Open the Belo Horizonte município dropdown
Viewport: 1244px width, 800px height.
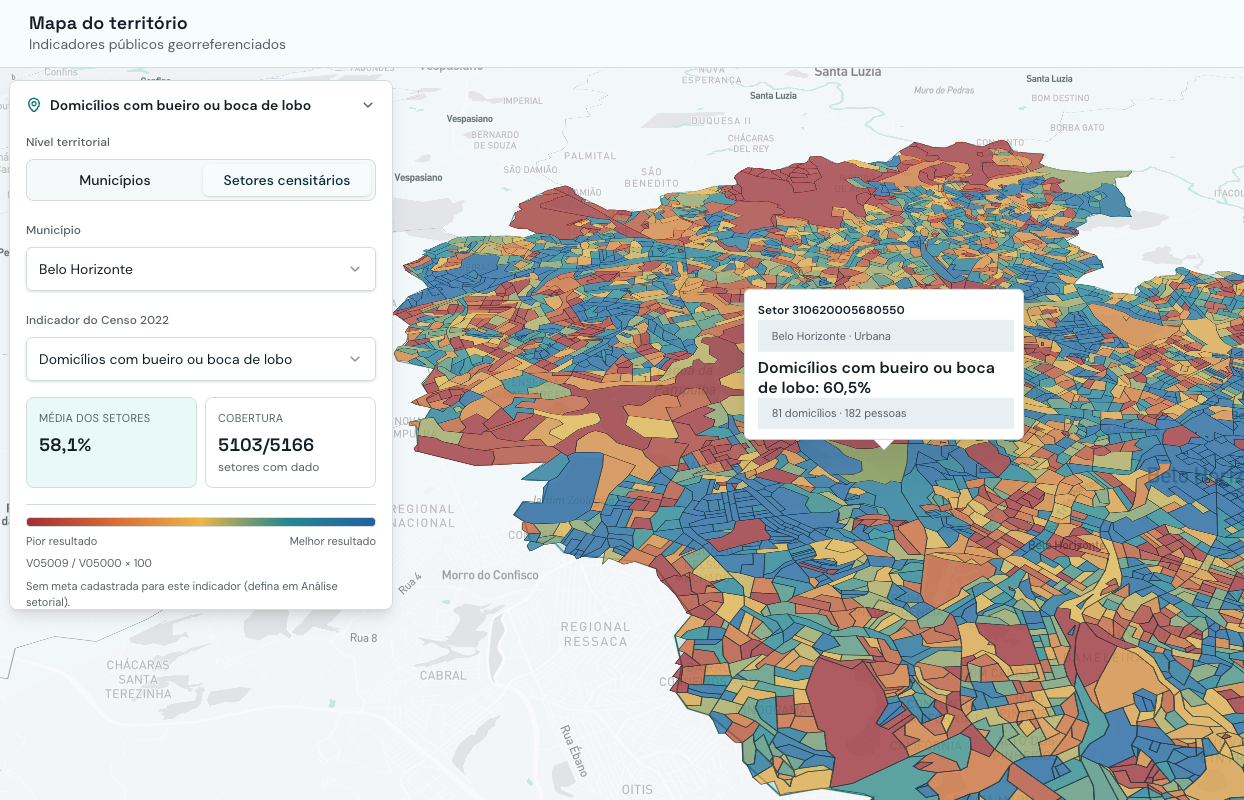pyautogui.click(x=201, y=269)
